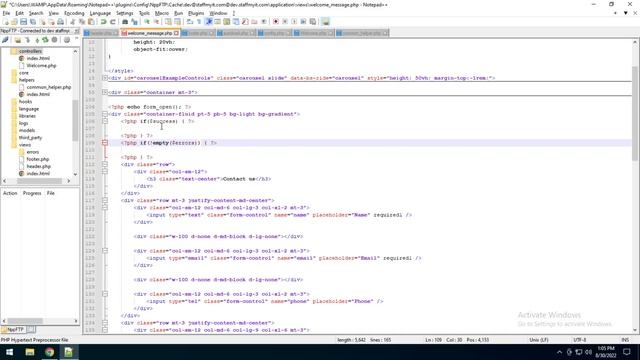Screen dimensions: 640x360
Task: Click the Paste toolbar icon
Action: [x=91, y=22]
